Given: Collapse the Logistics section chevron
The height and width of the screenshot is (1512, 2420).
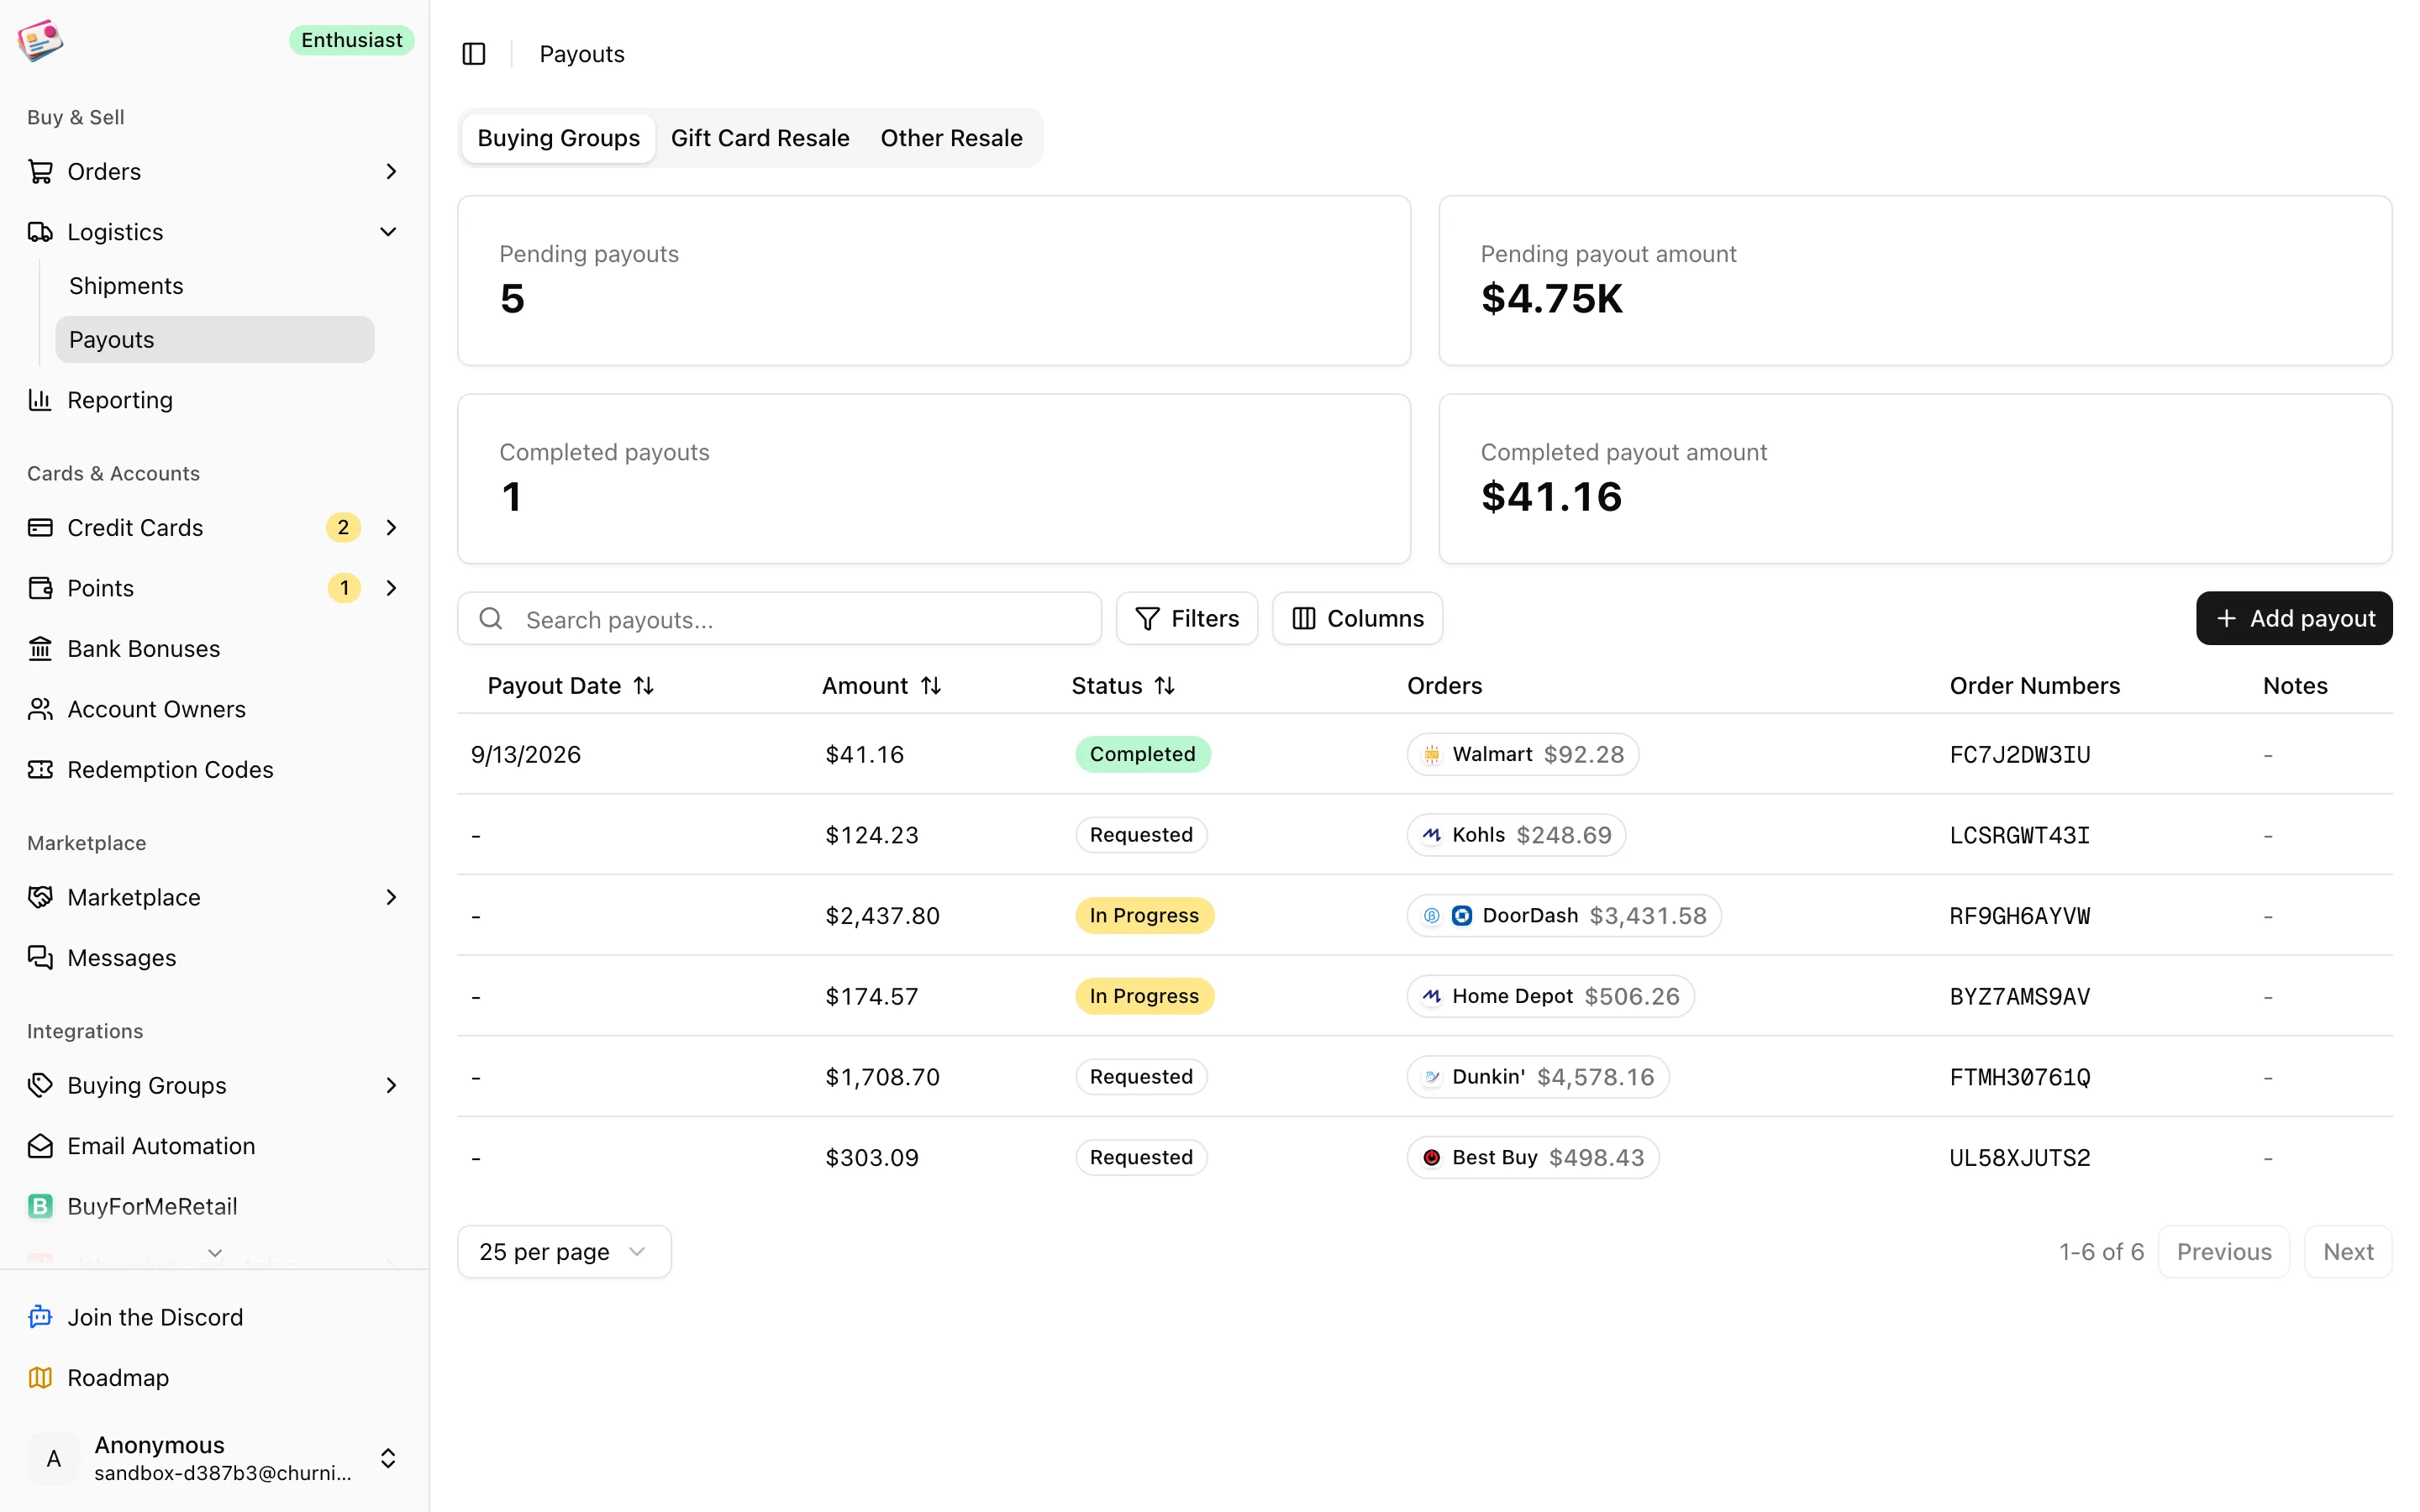Looking at the screenshot, I should (x=388, y=232).
